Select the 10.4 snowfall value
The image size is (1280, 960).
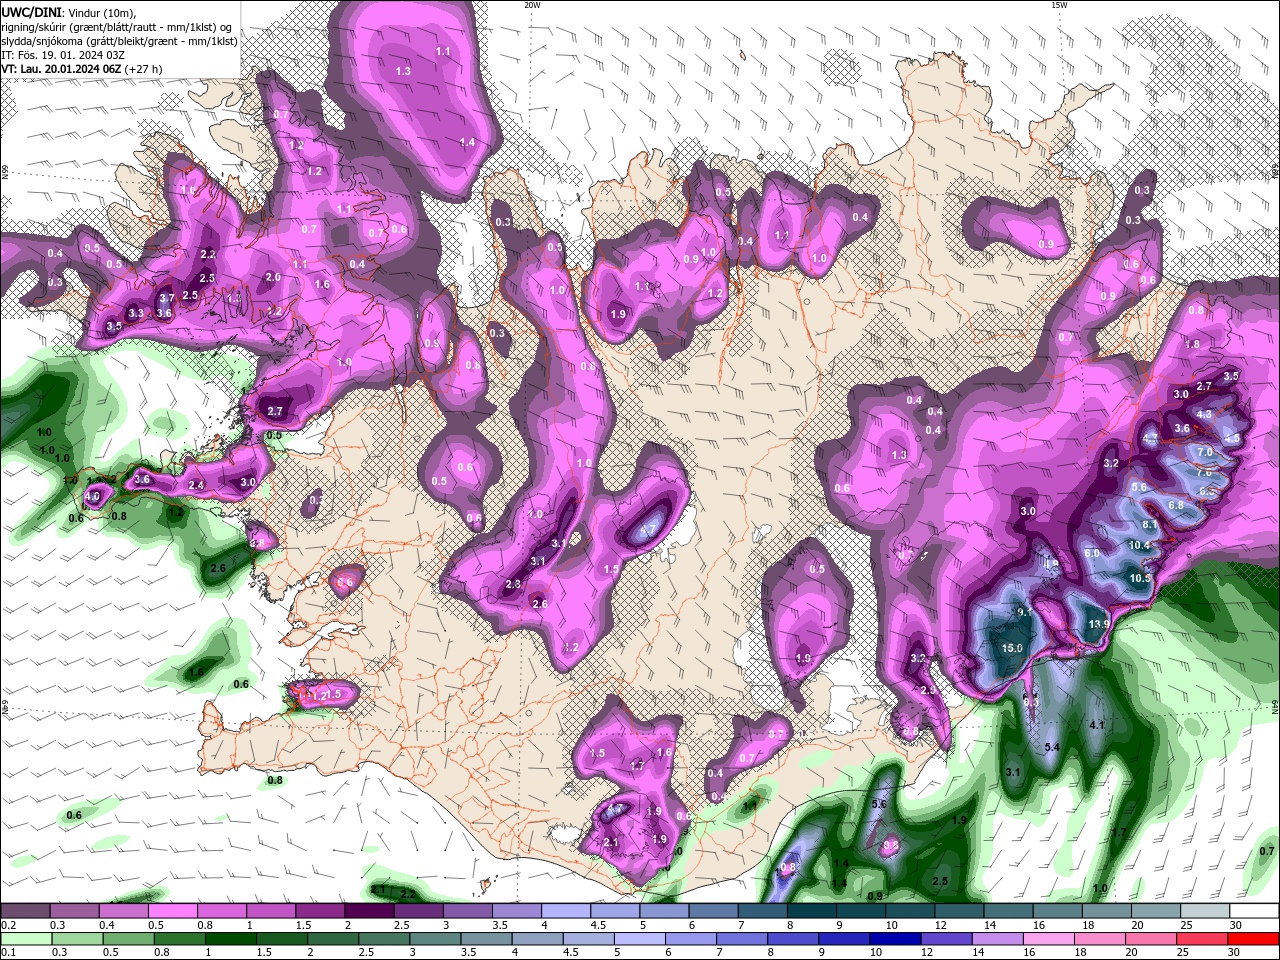[1140, 545]
